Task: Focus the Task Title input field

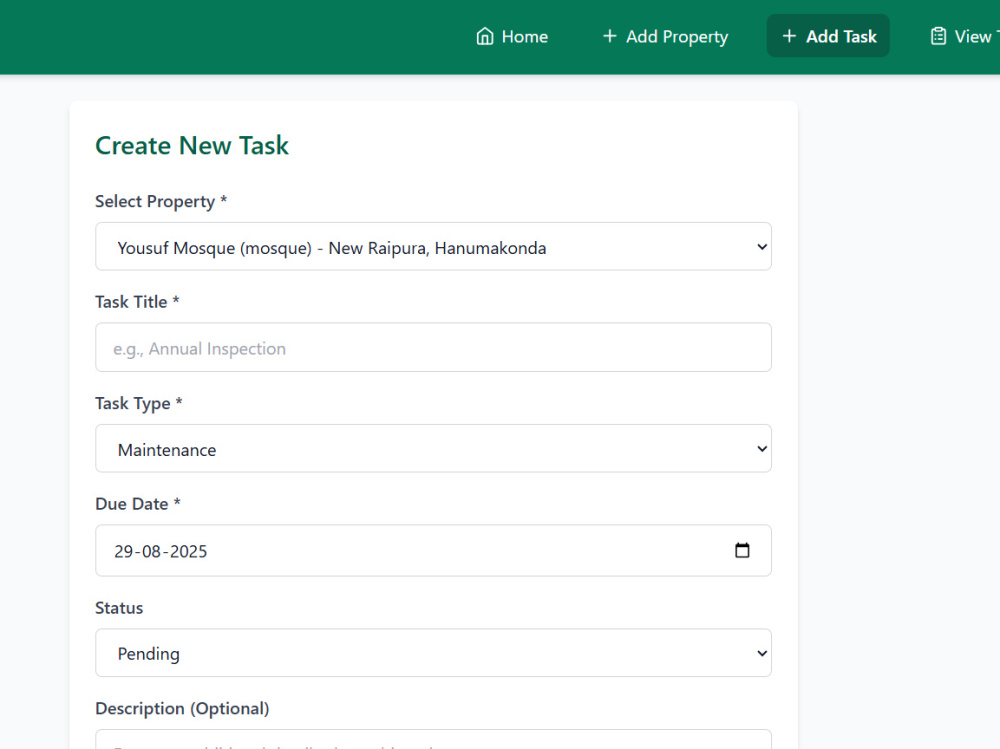Action: click(x=434, y=348)
